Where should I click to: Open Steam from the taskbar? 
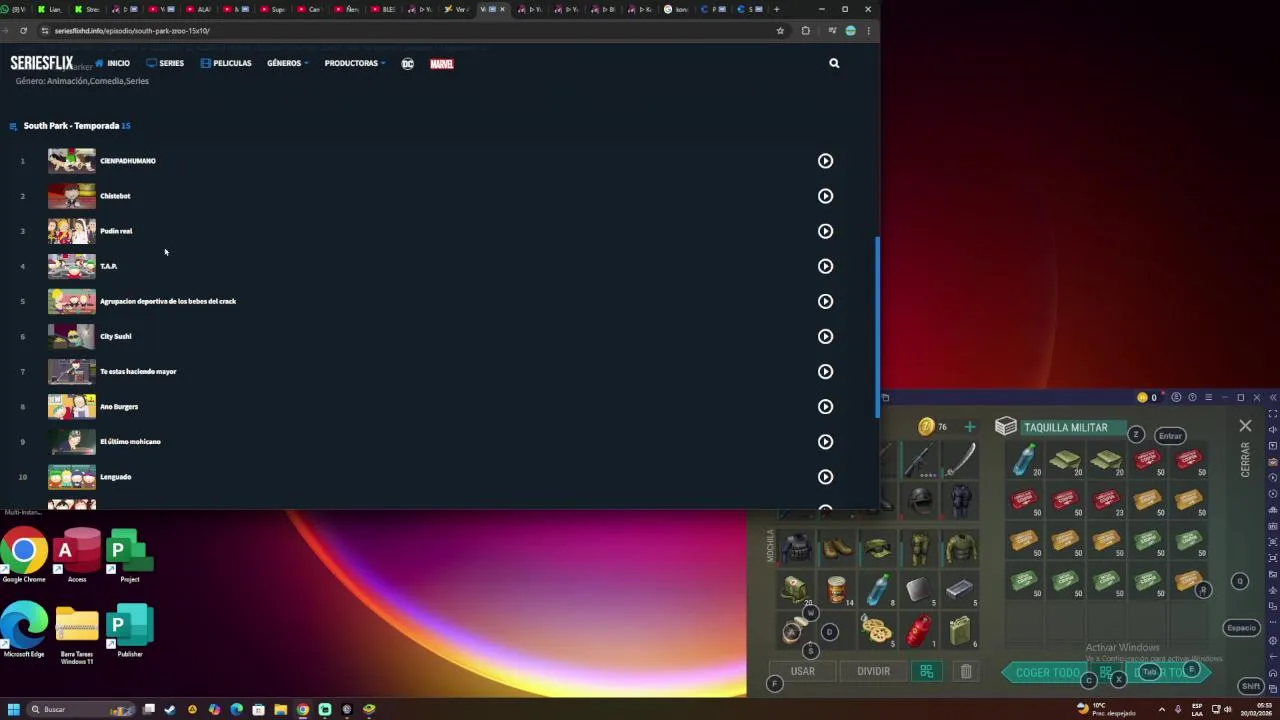coord(170,709)
